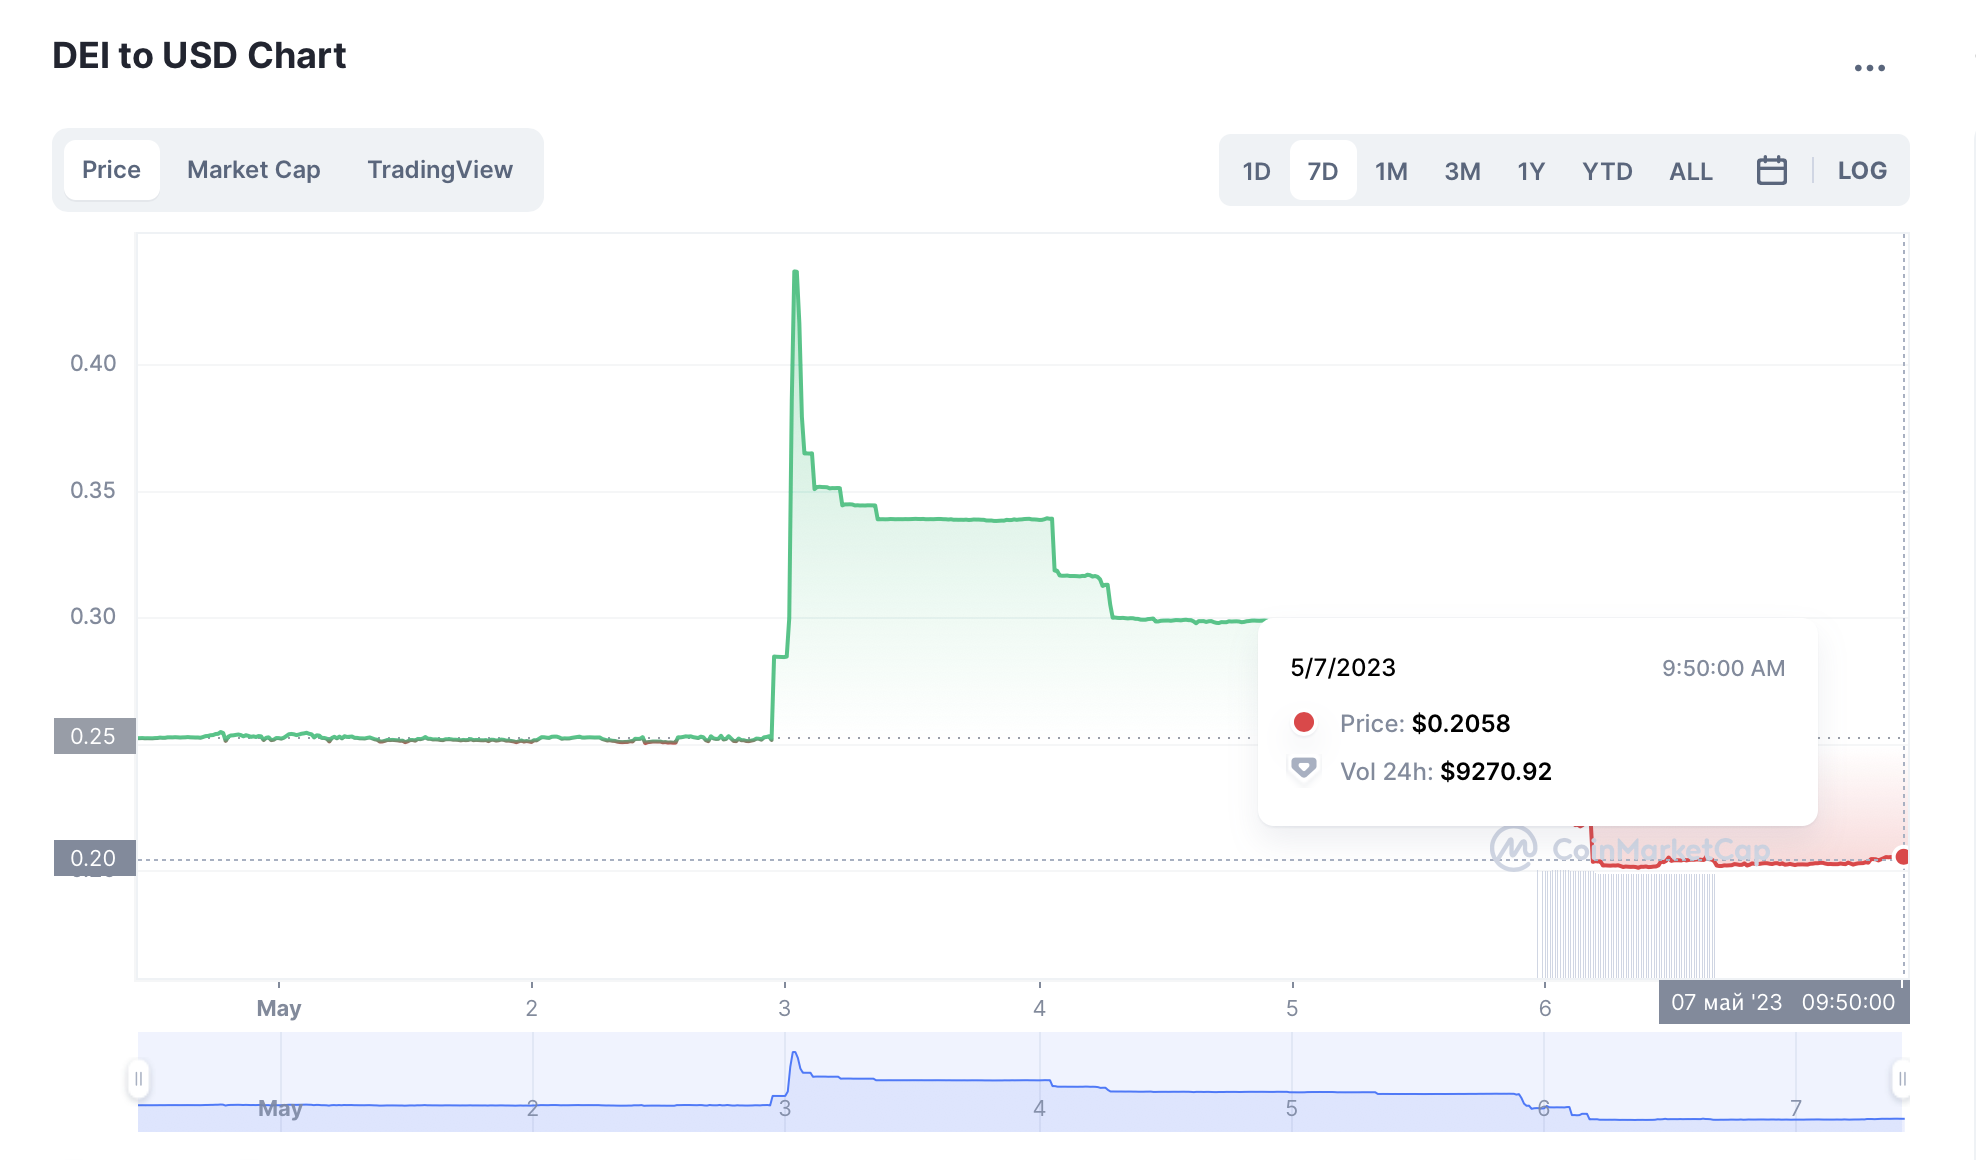Open the calendar date range picker

1771,170
